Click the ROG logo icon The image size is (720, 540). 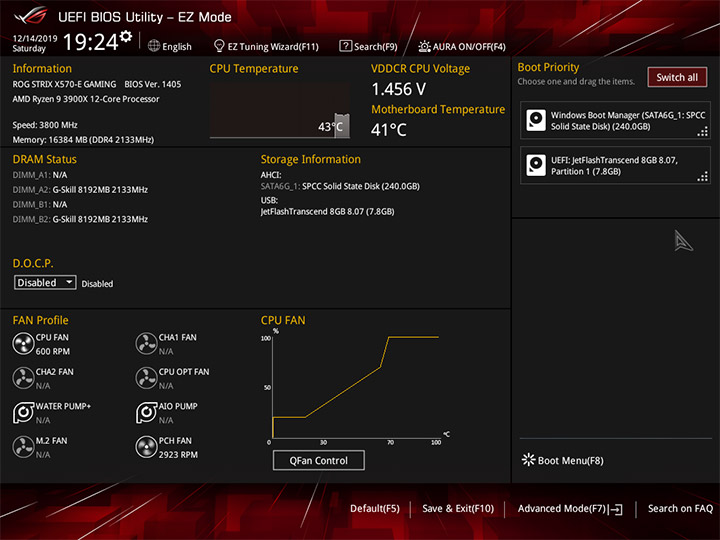click(x=31, y=16)
